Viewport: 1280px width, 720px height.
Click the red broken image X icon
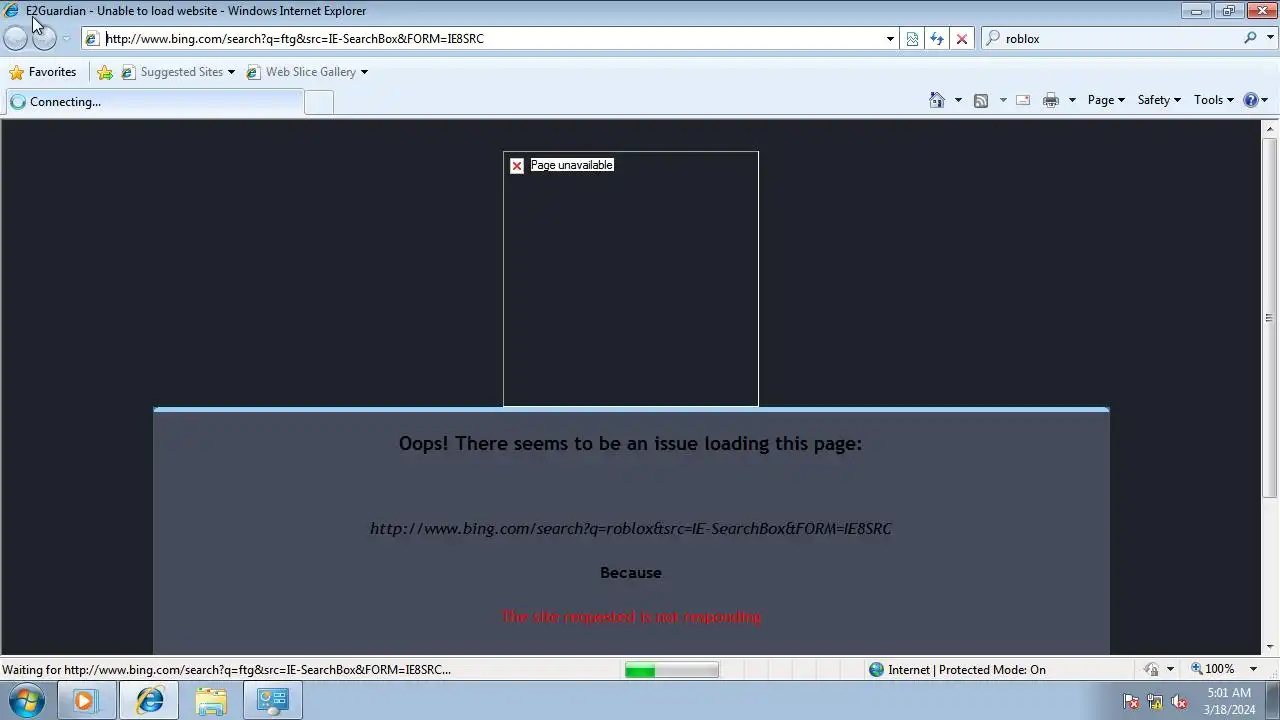[x=517, y=166]
